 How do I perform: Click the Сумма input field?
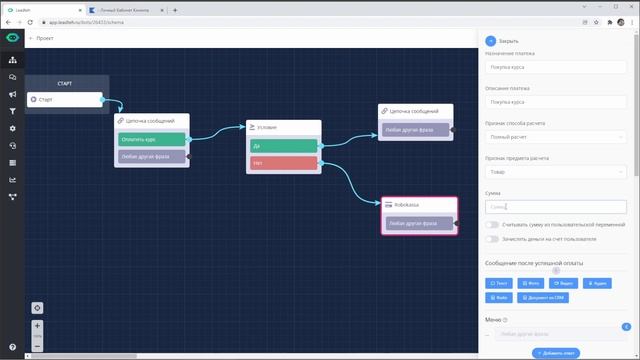556,207
